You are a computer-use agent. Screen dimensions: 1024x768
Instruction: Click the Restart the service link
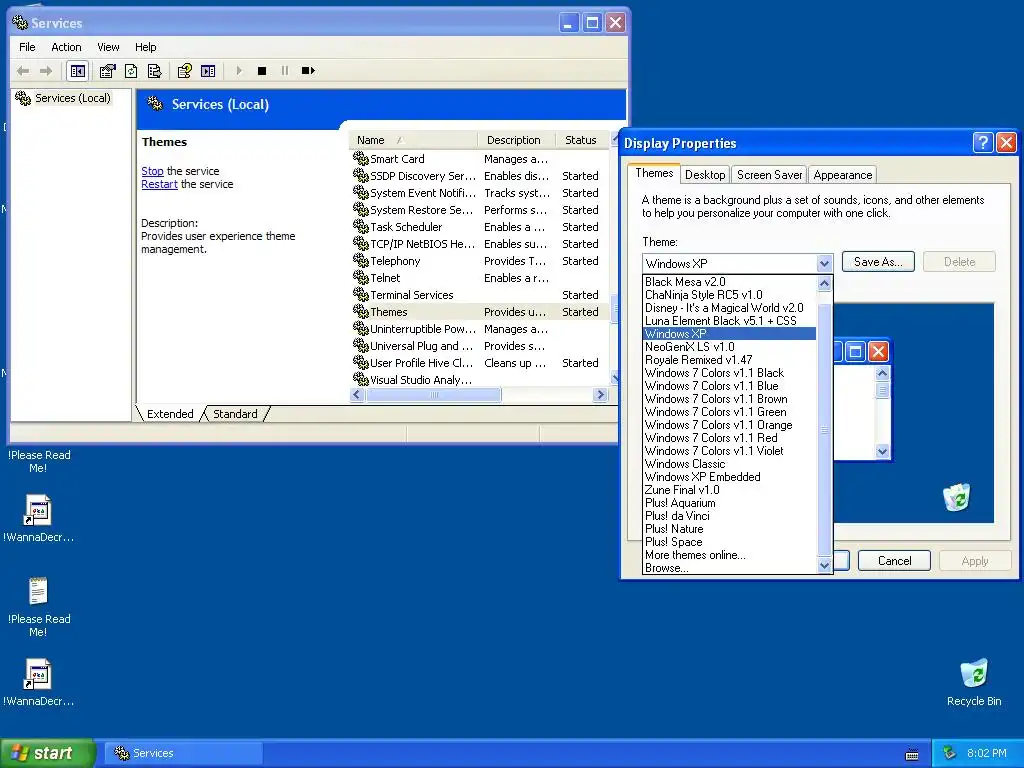click(x=159, y=184)
